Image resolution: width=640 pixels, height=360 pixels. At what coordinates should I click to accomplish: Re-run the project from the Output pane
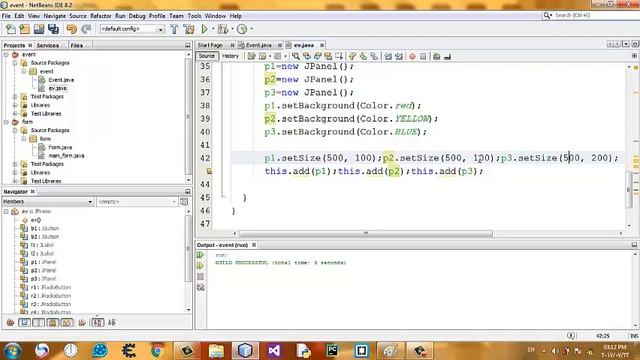click(x=200, y=255)
